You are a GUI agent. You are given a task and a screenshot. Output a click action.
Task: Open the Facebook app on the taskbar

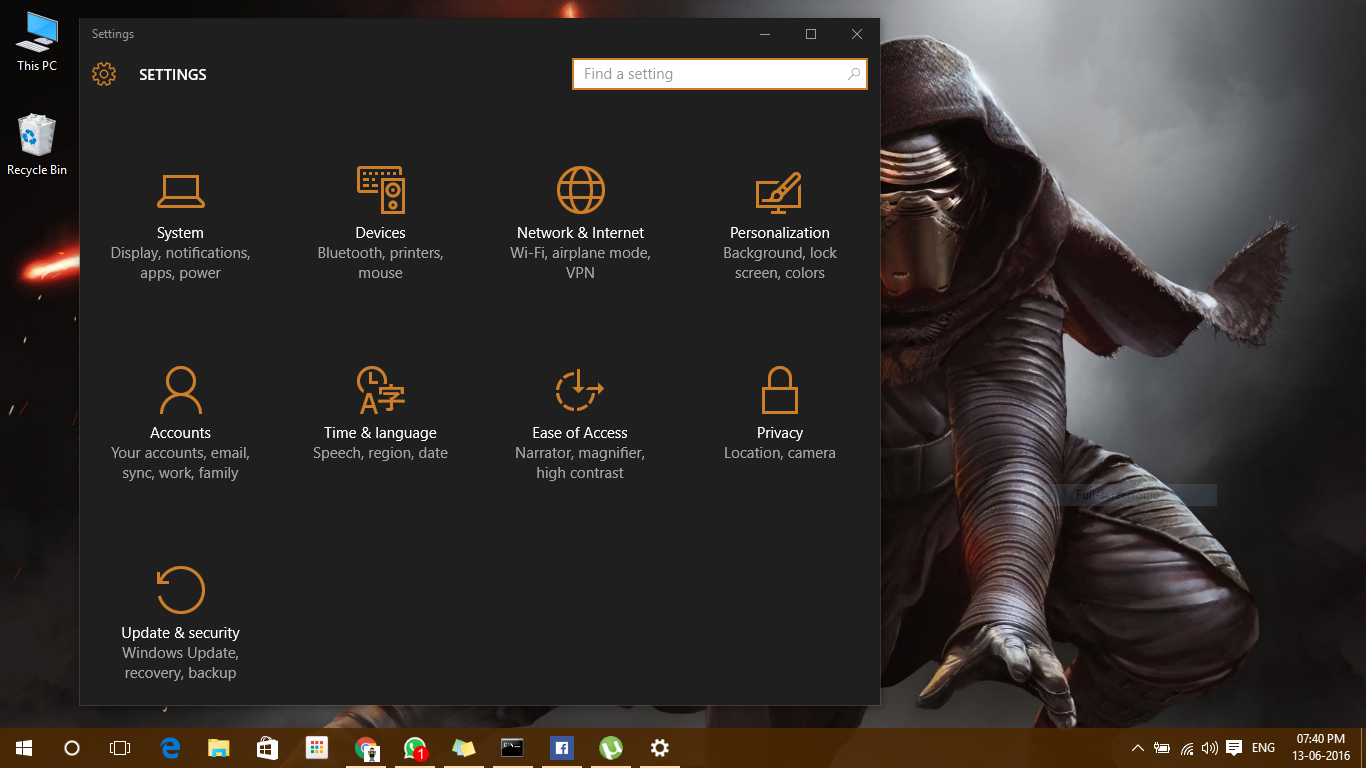click(x=561, y=748)
